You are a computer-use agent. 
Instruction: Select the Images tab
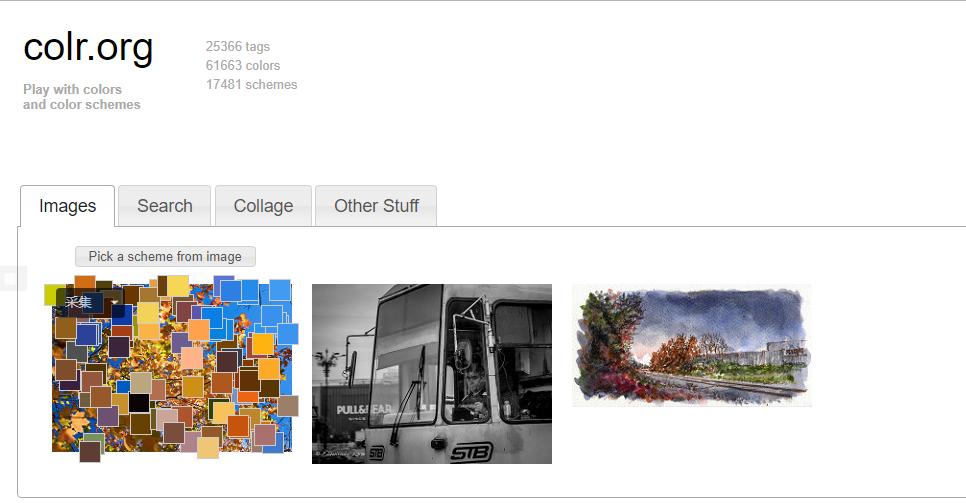pos(67,206)
